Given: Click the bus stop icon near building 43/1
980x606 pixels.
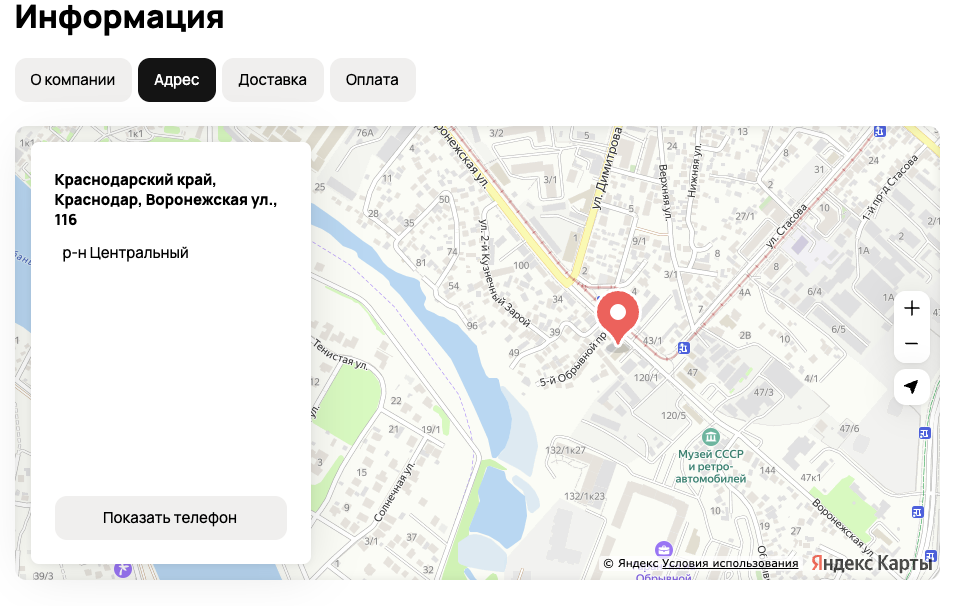Looking at the screenshot, I should click(684, 347).
